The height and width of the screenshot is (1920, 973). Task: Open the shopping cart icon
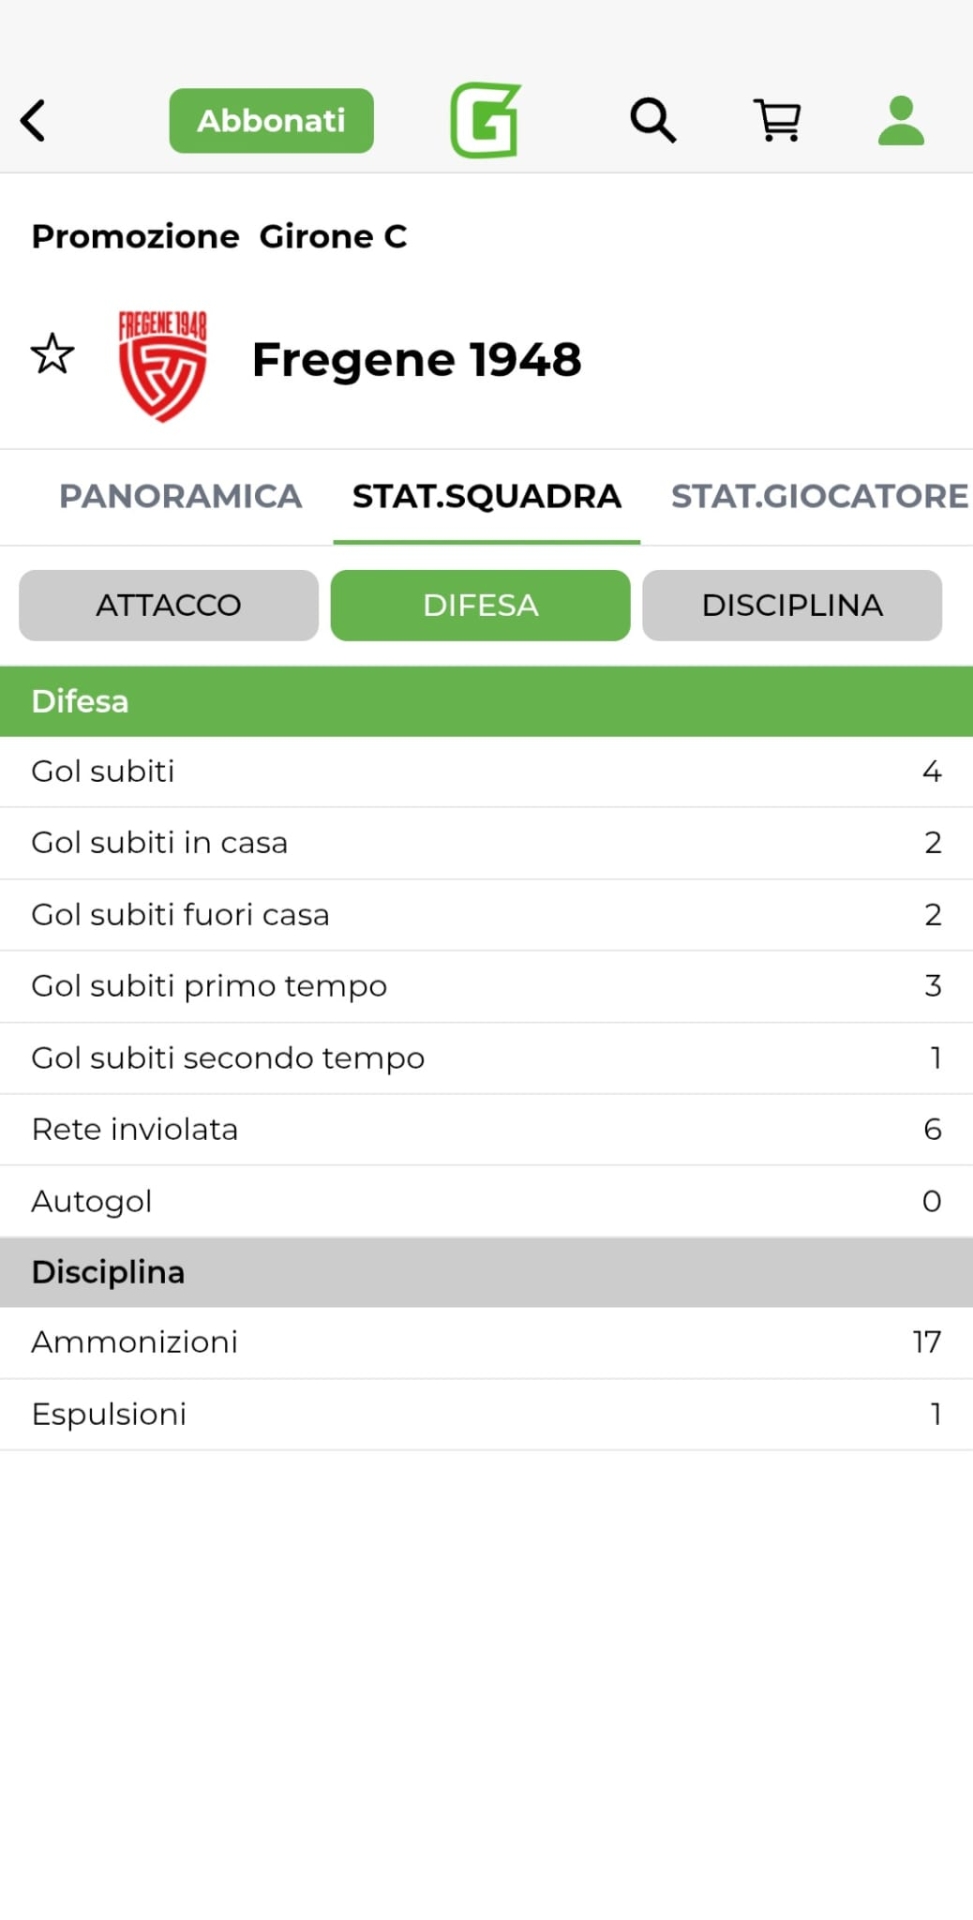pyautogui.click(x=777, y=121)
